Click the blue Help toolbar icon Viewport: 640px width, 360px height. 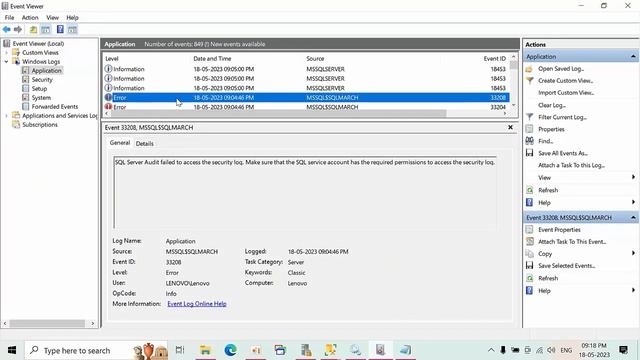tap(60, 29)
